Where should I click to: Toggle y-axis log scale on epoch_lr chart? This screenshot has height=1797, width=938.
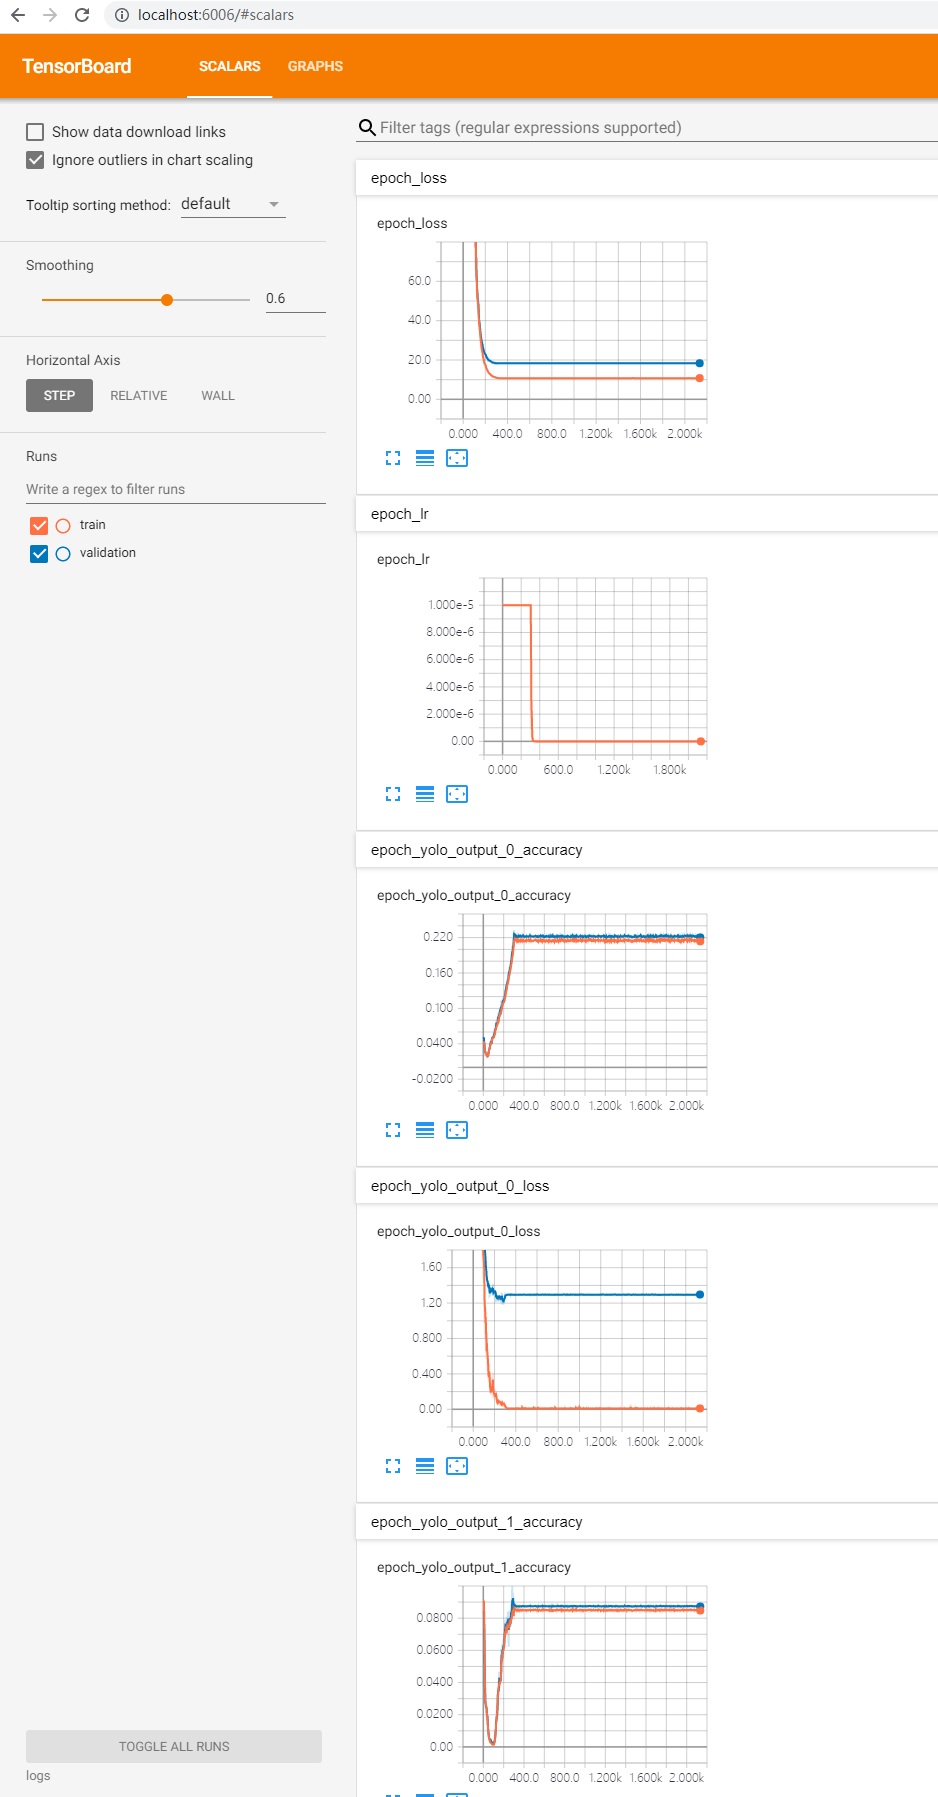(425, 794)
